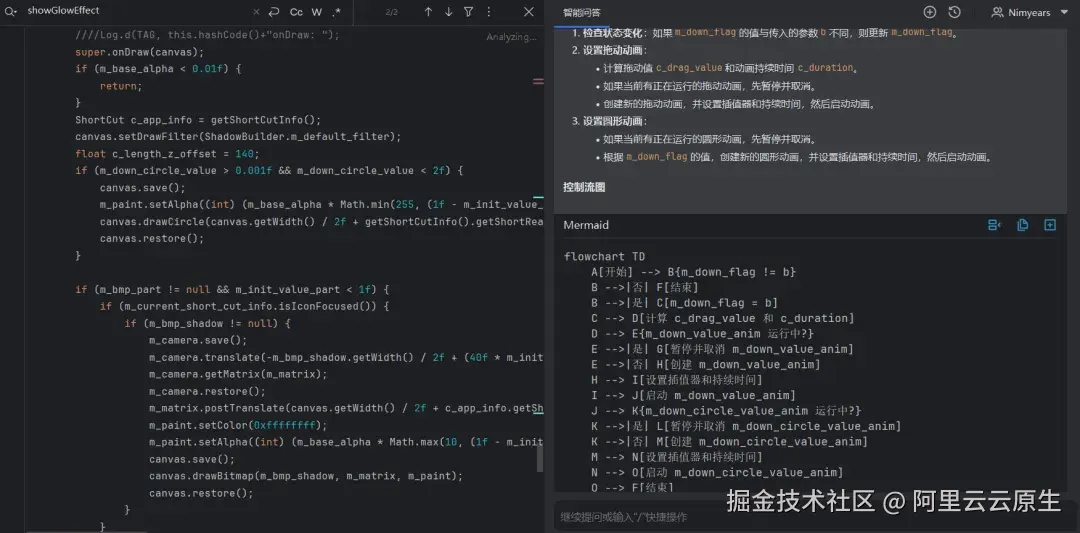
Task: Click the 2/2 match counter
Action: 391,12
